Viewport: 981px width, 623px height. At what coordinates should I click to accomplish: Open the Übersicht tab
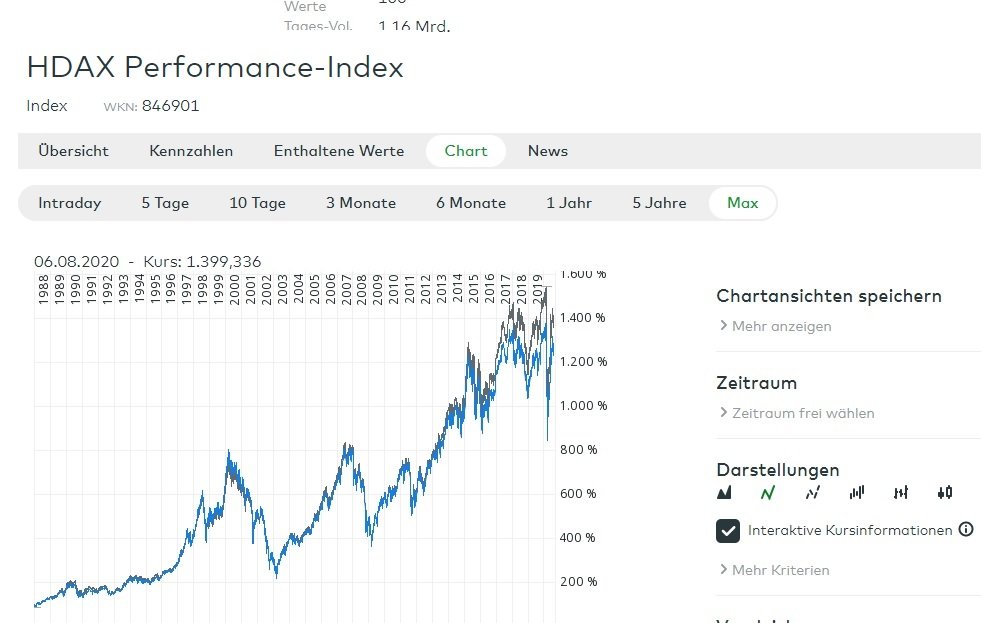73,151
